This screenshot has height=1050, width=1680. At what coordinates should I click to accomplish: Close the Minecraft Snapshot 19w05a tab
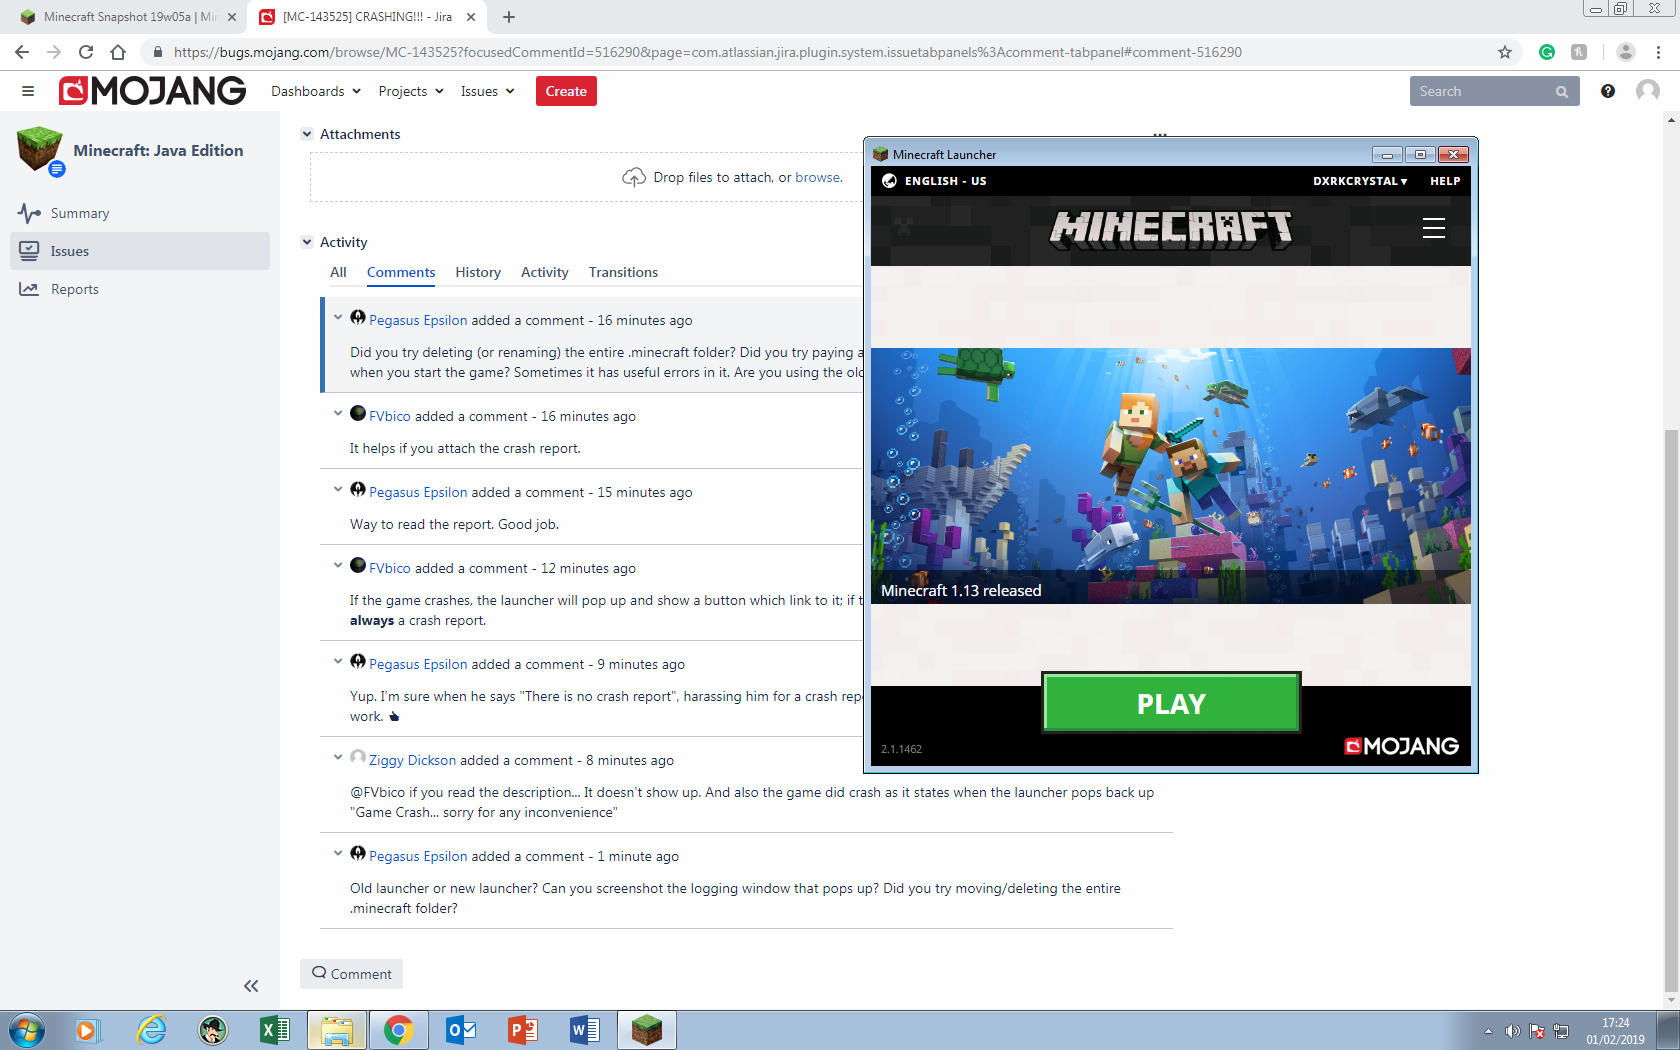point(232,17)
